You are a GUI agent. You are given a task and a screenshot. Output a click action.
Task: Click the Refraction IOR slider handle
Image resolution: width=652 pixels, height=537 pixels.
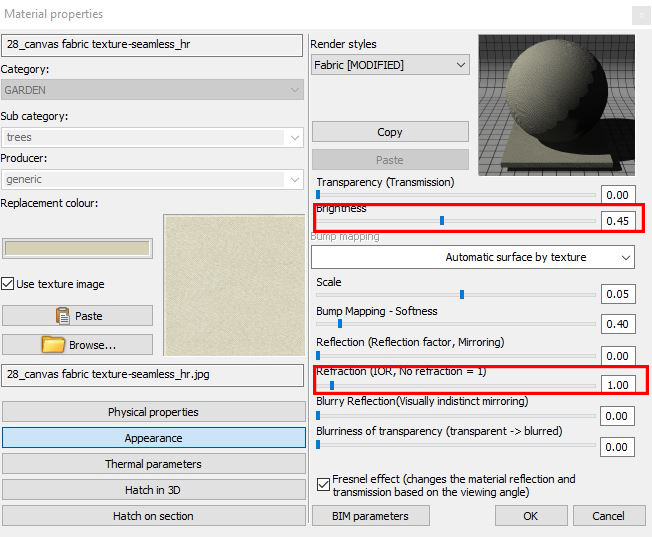[x=332, y=385]
